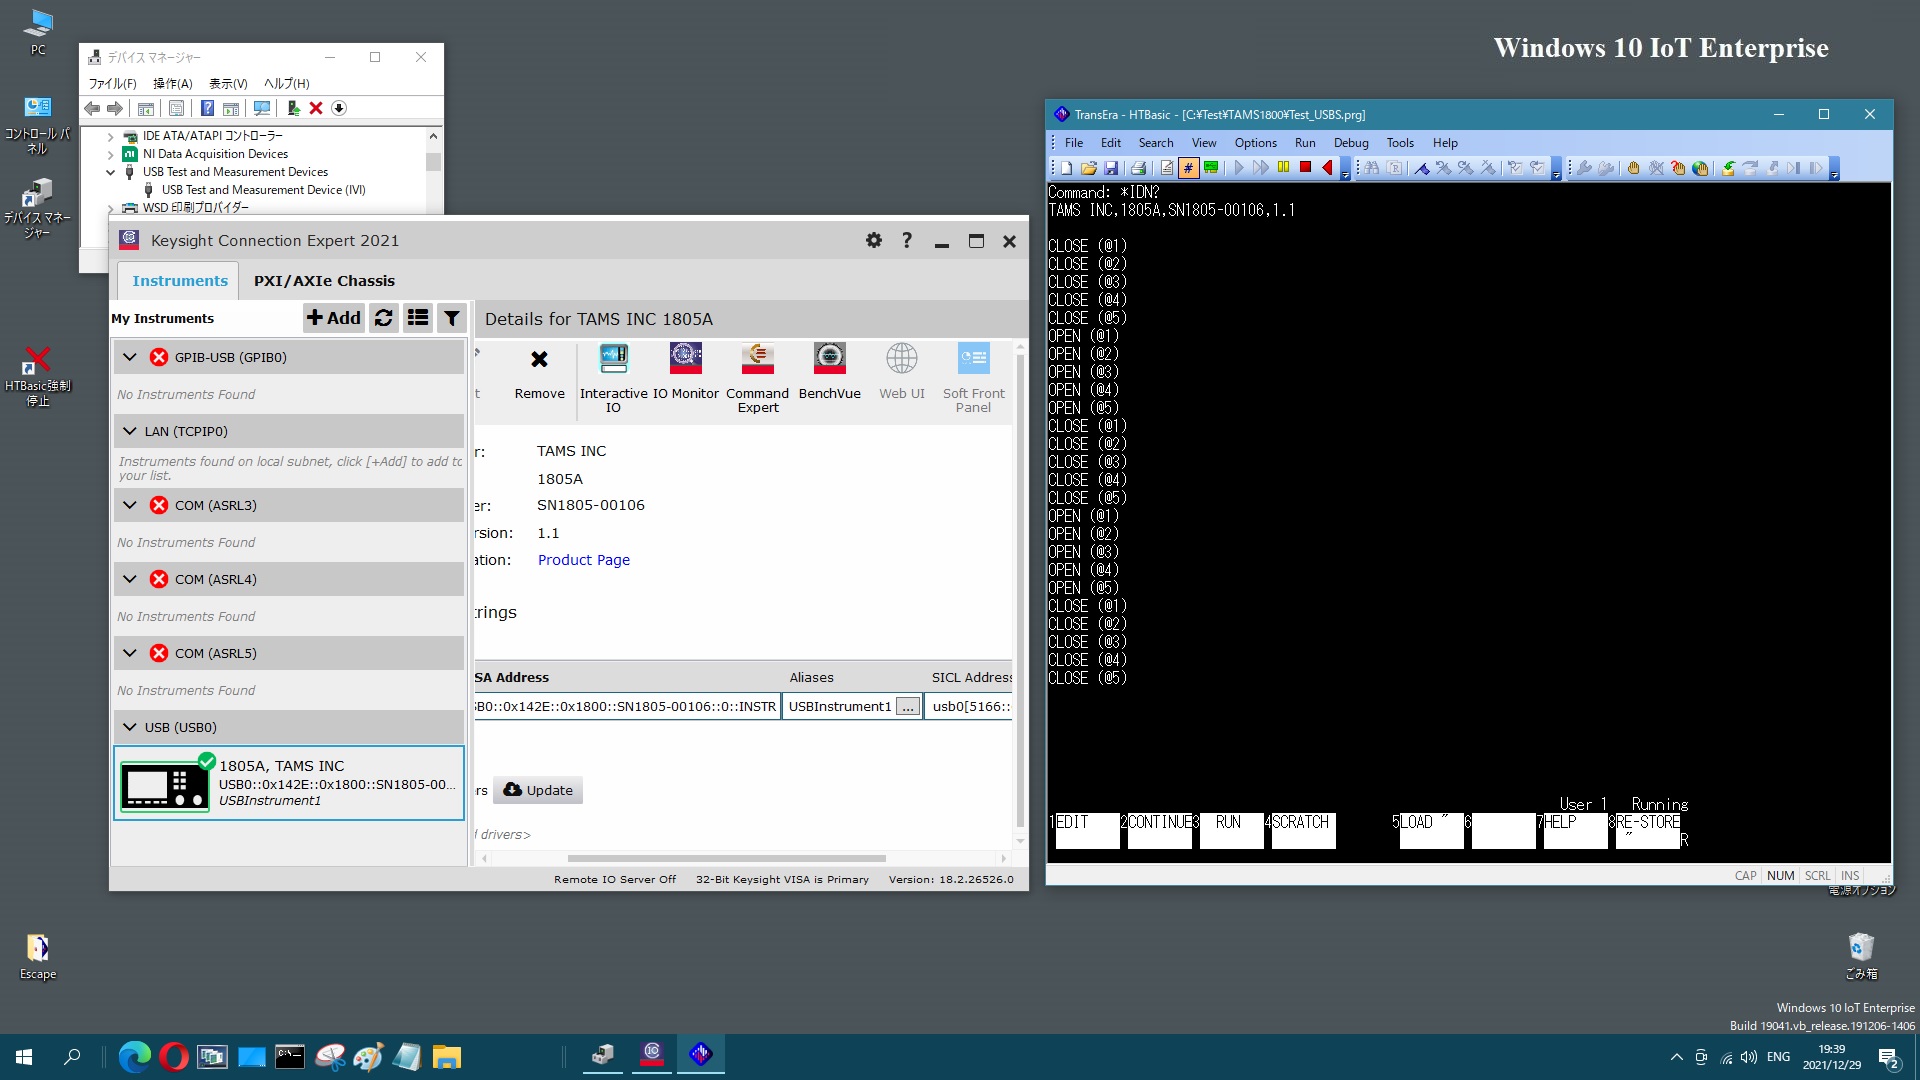
Task: Click the red left-arrow Reset icon in HTBasic
Action: [1327, 168]
